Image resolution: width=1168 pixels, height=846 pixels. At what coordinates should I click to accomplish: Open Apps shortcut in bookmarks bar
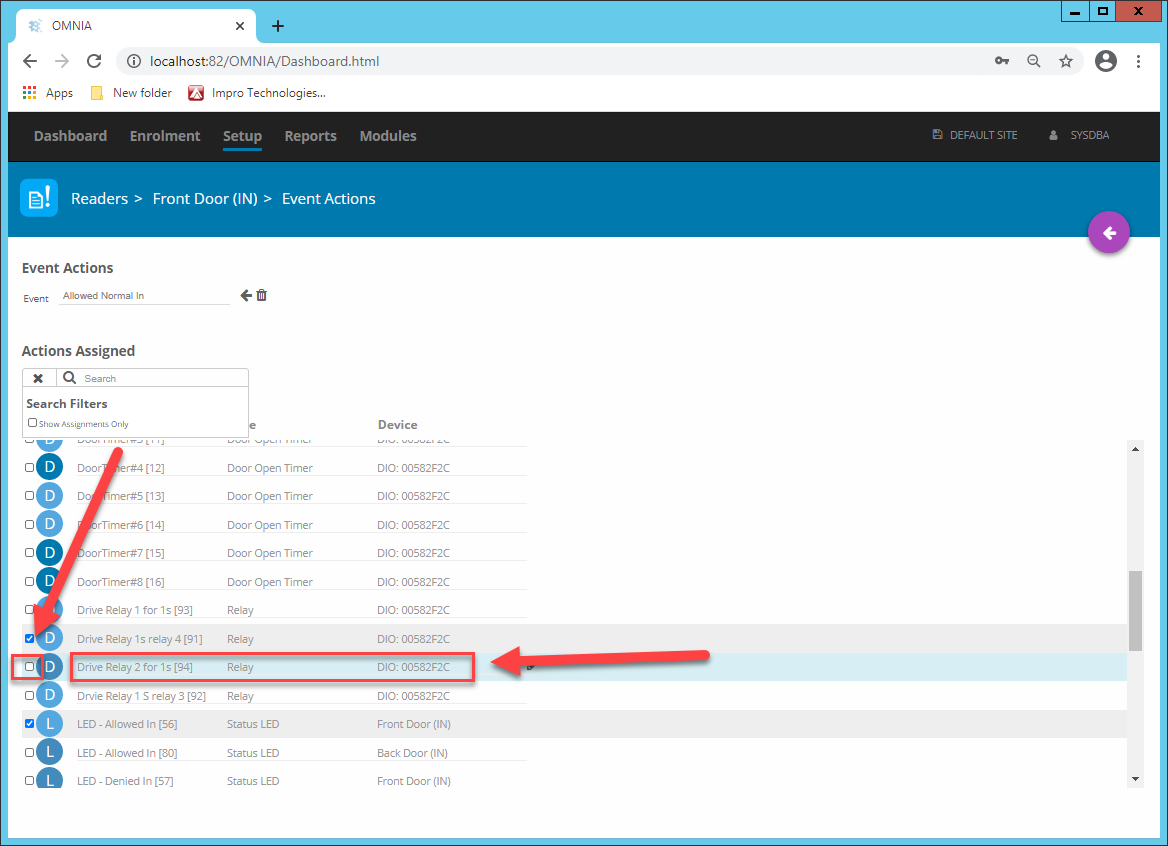tap(48, 93)
